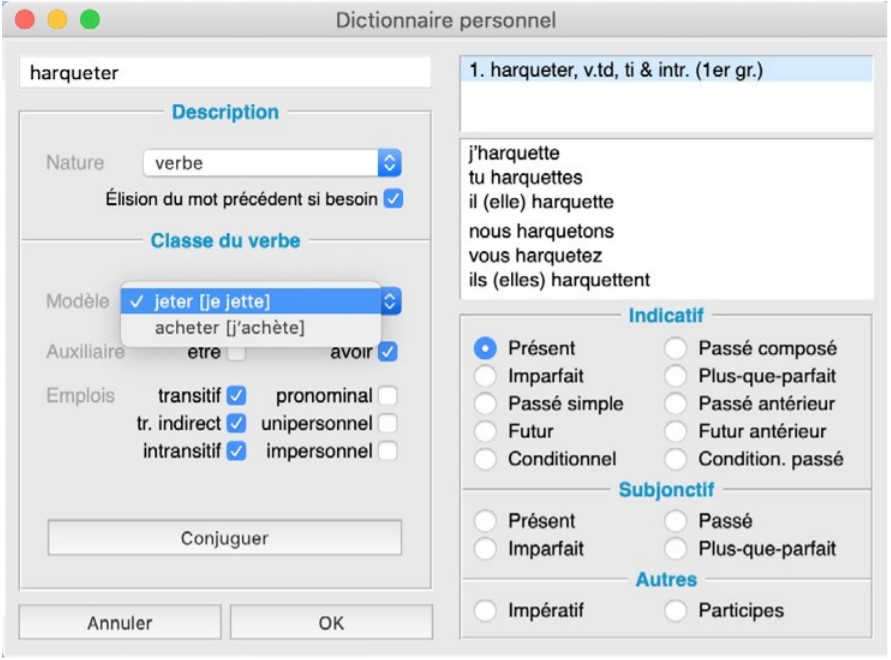The image size is (891, 660).
Task: Click the harqueter word input field
Action: [225, 73]
